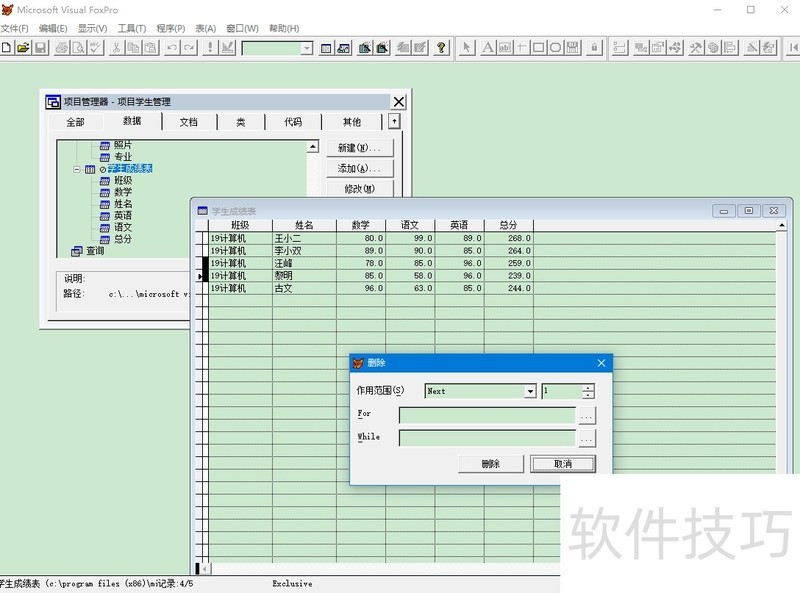Click the Cut scissors icon
800x593 pixels.
click(x=116, y=48)
